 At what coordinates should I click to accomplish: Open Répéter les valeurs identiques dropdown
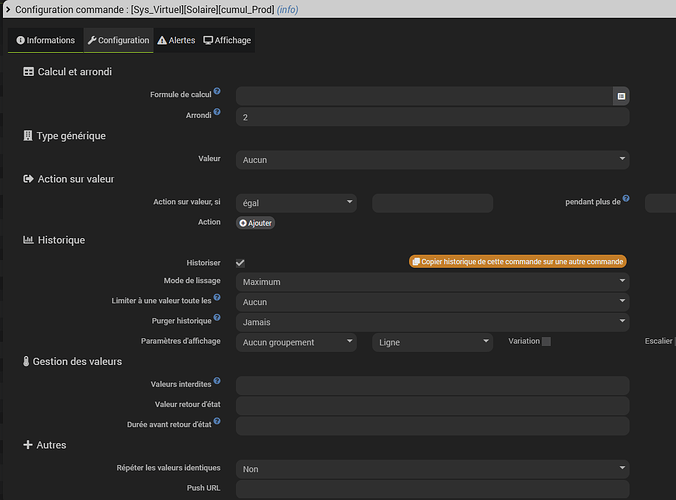coord(432,469)
